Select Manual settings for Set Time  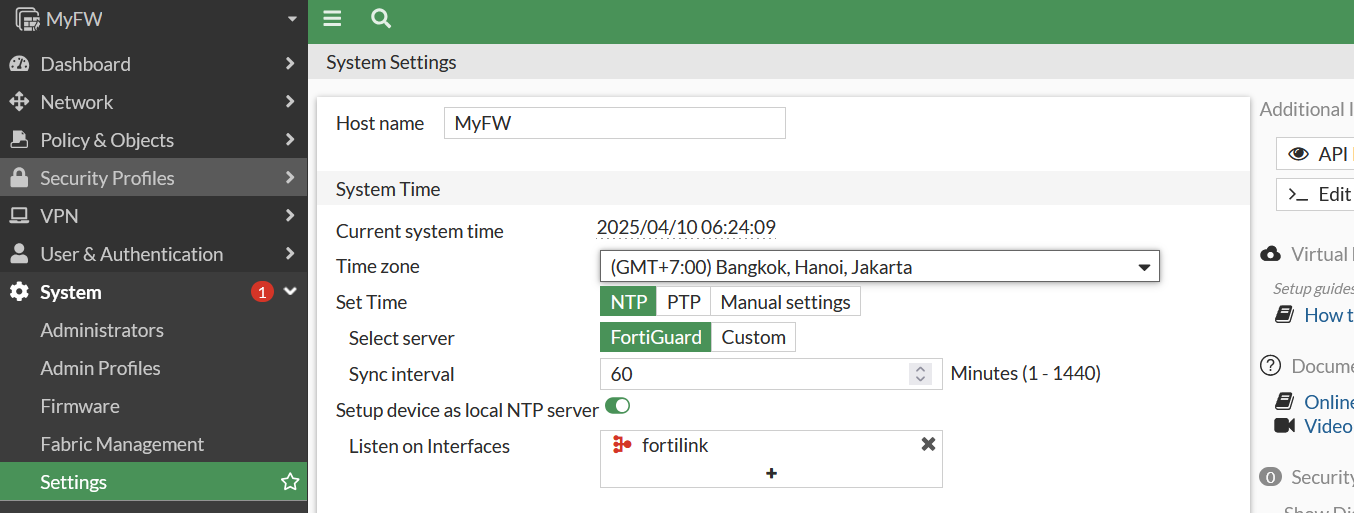785,302
